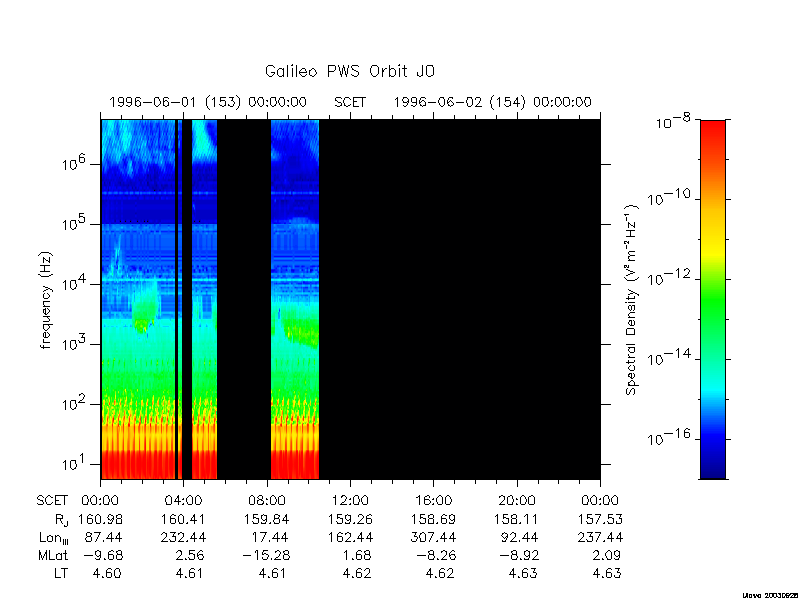800x600 pixels.
Task: Click the MLat value -8.92
Action: [518, 555]
